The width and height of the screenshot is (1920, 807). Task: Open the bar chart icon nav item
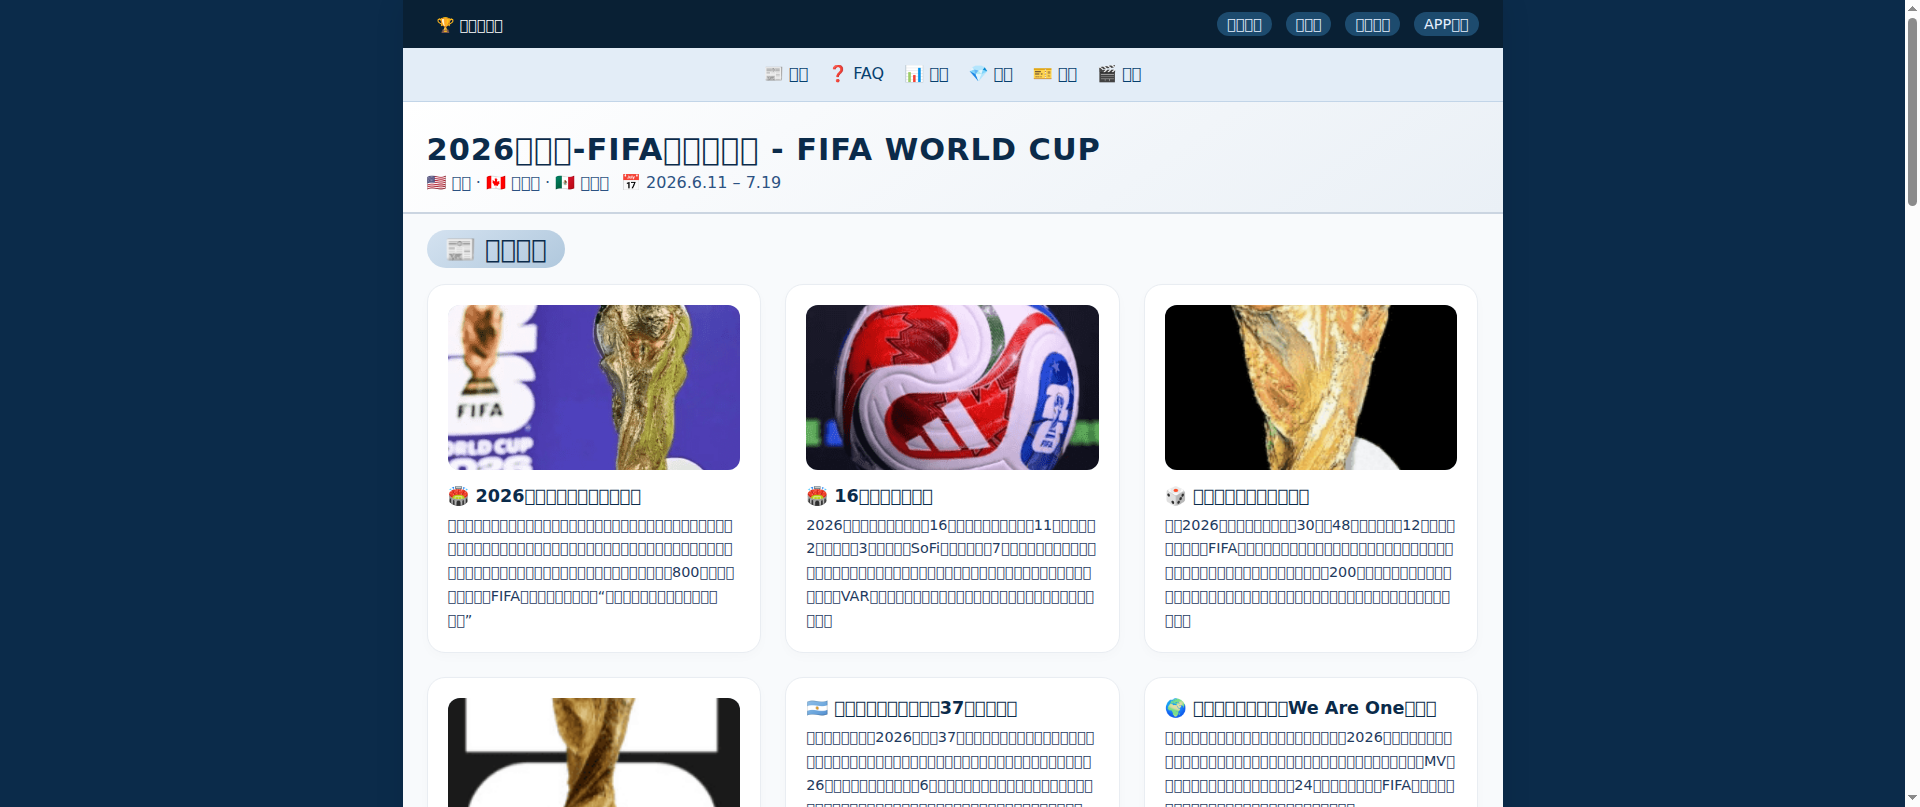(926, 74)
